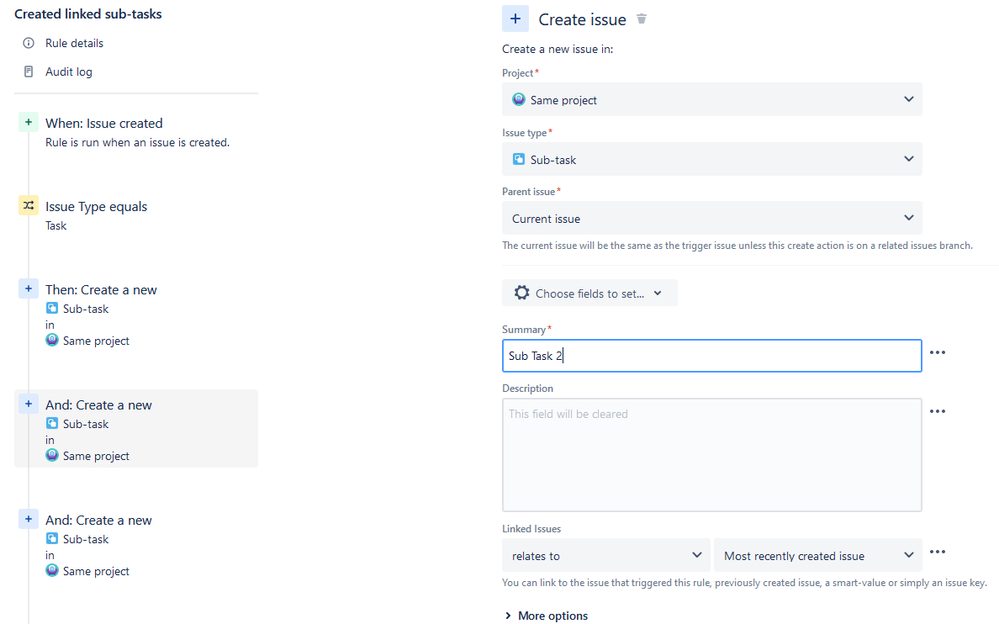Screen dimensions: 999x624
Task: Open the Rule details info icon
Action: click(29, 43)
